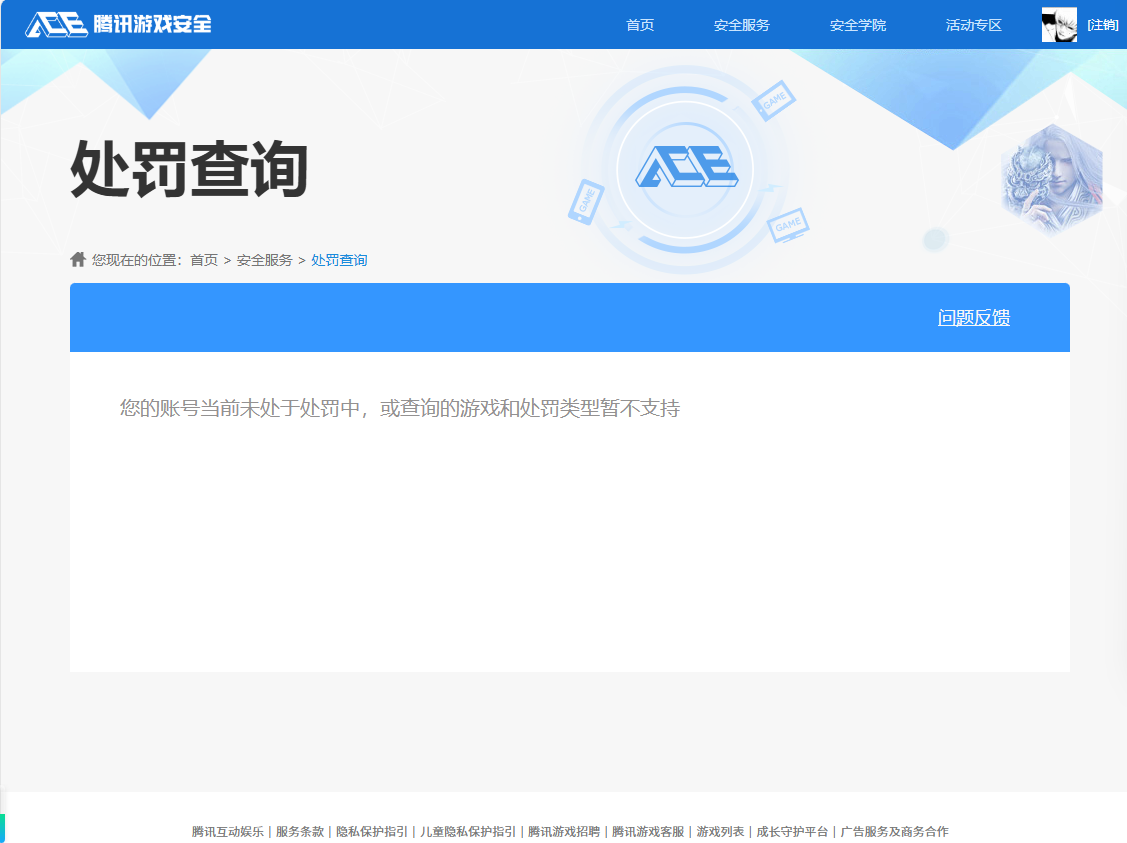Screen dimensions: 1127x843
Task: Log out via the [注销] link
Action: click(1103, 25)
